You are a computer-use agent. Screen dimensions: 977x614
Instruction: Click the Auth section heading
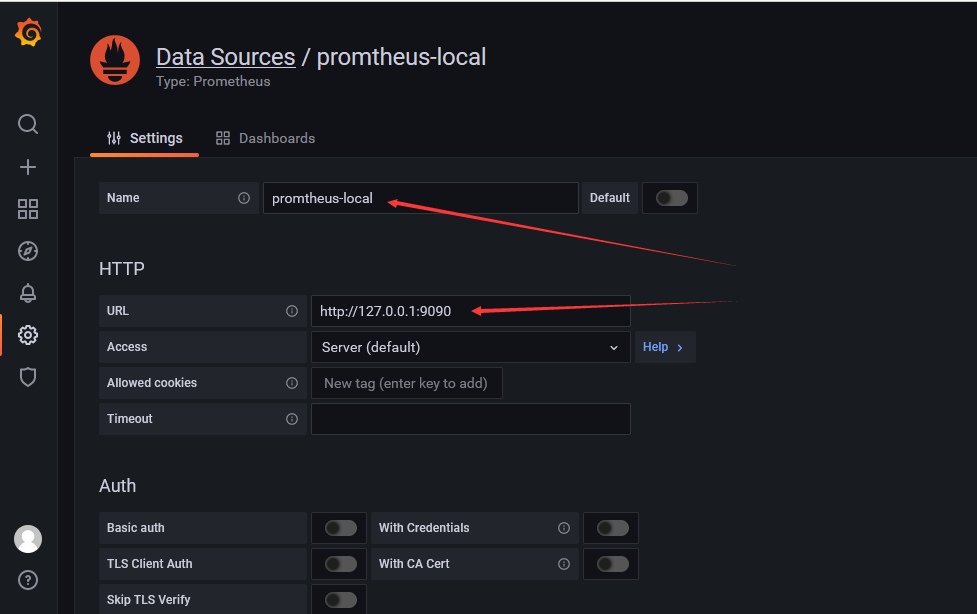[x=117, y=486]
